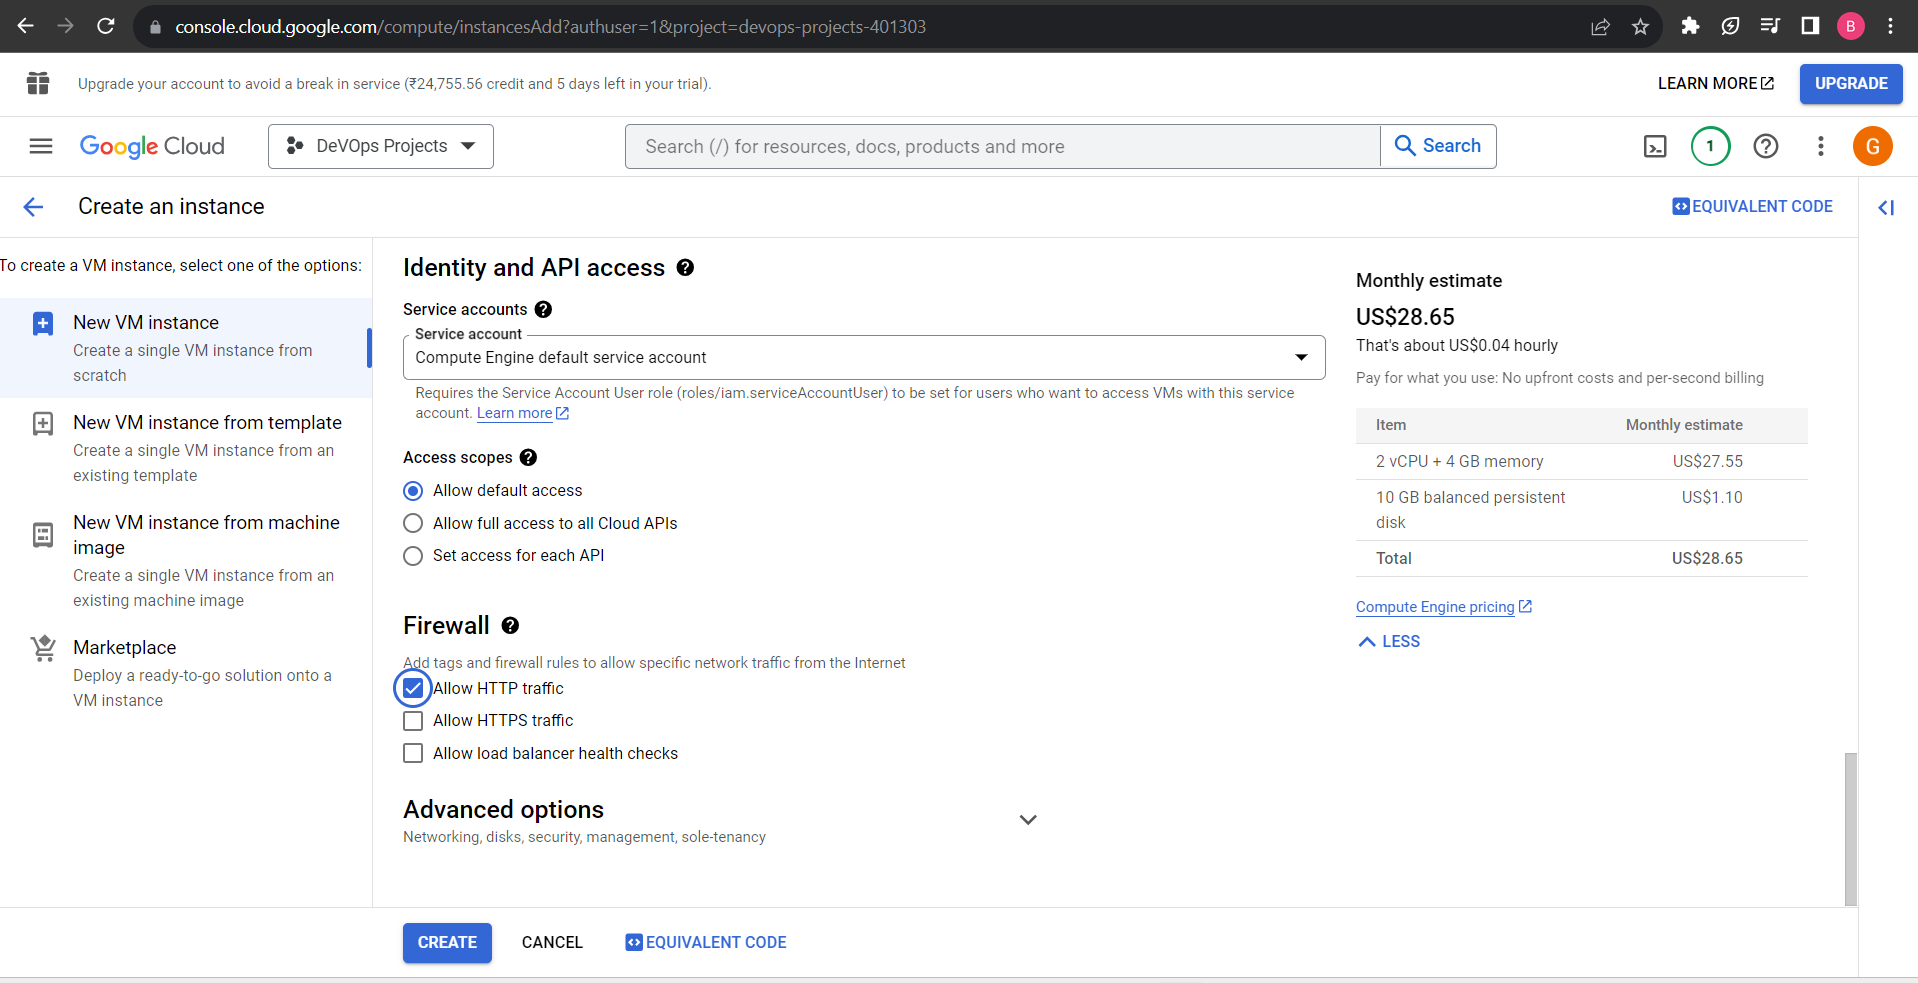
Task: Collapse the side panel toggle arrow
Action: point(1886,207)
